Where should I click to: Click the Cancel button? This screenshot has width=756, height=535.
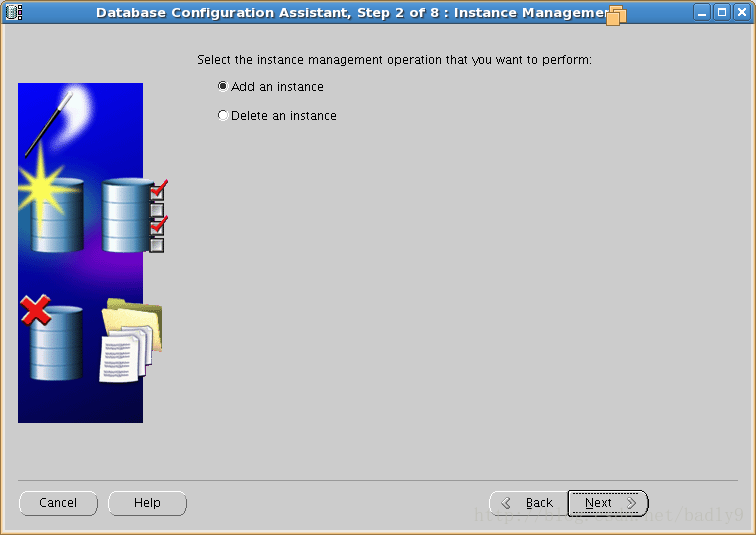(x=58, y=503)
